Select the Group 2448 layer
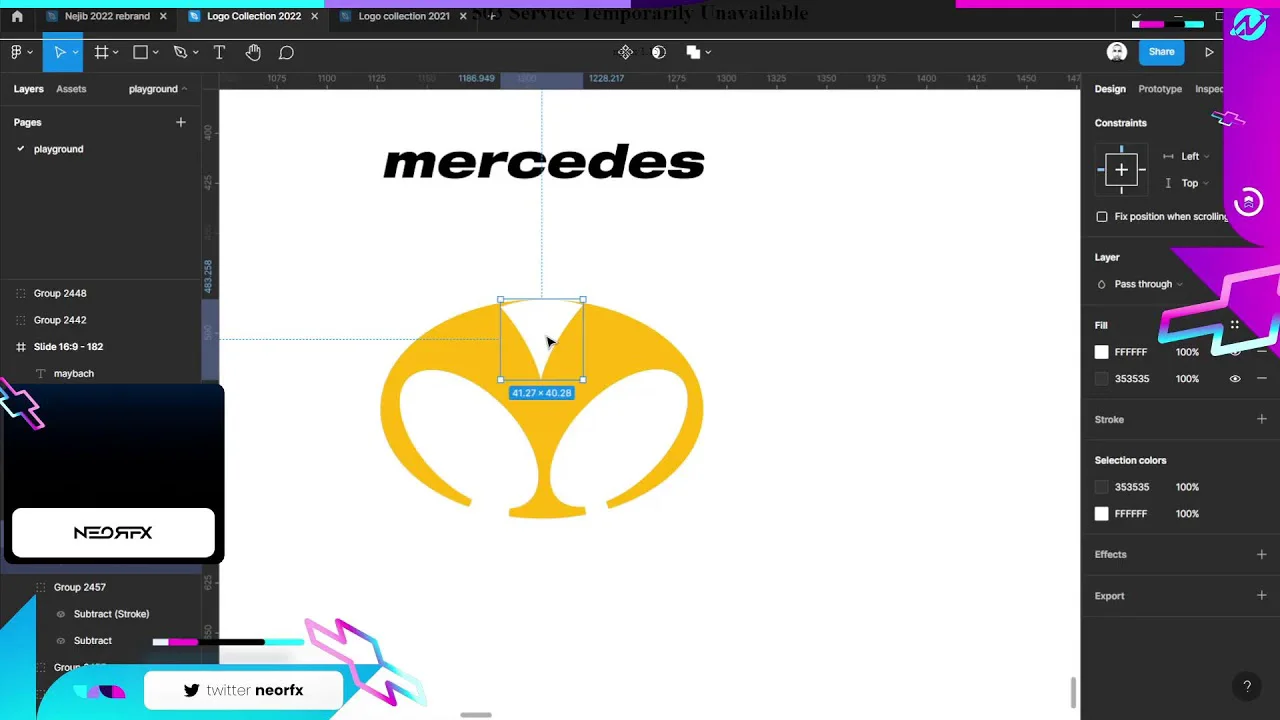 coord(60,293)
